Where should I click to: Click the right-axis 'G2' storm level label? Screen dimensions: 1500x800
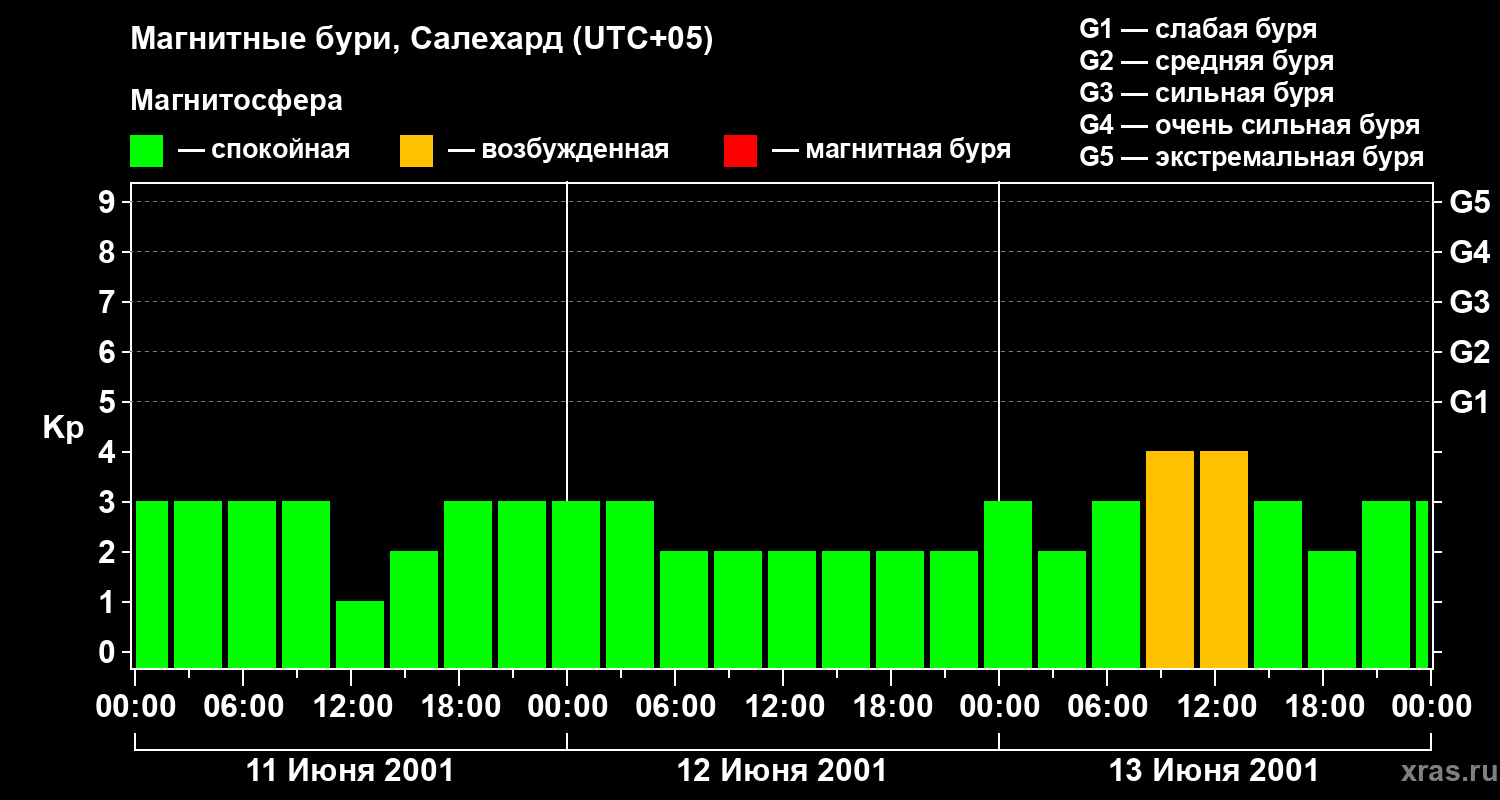(x=1470, y=352)
